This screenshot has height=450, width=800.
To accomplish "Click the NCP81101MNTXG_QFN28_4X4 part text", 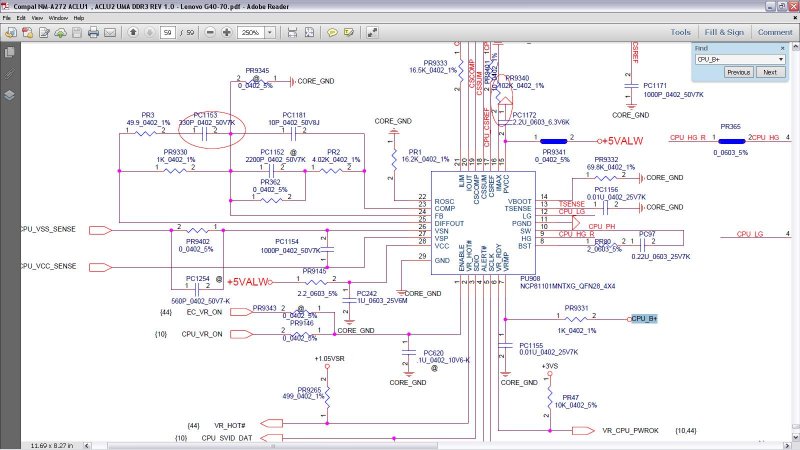I will pyautogui.click(x=567, y=286).
